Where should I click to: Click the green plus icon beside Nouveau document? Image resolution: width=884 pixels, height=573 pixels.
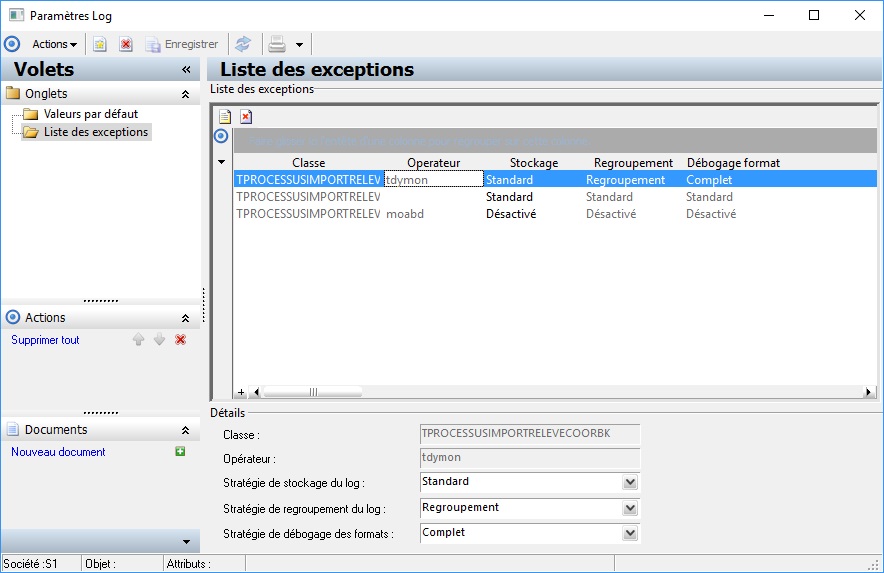[180, 451]
